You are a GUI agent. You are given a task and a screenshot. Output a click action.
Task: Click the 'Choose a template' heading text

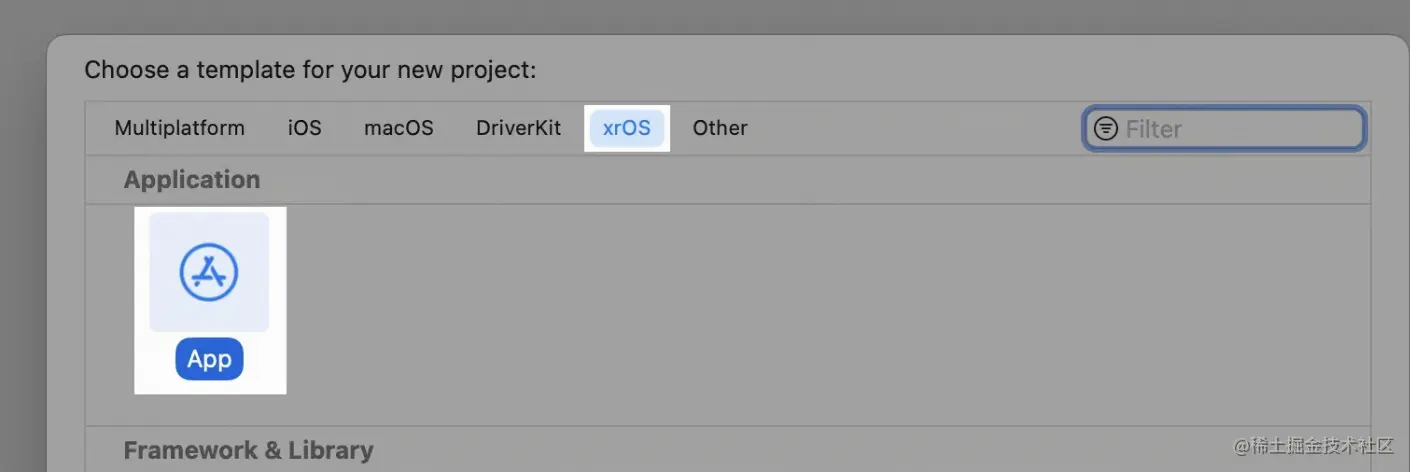(310, 70)
